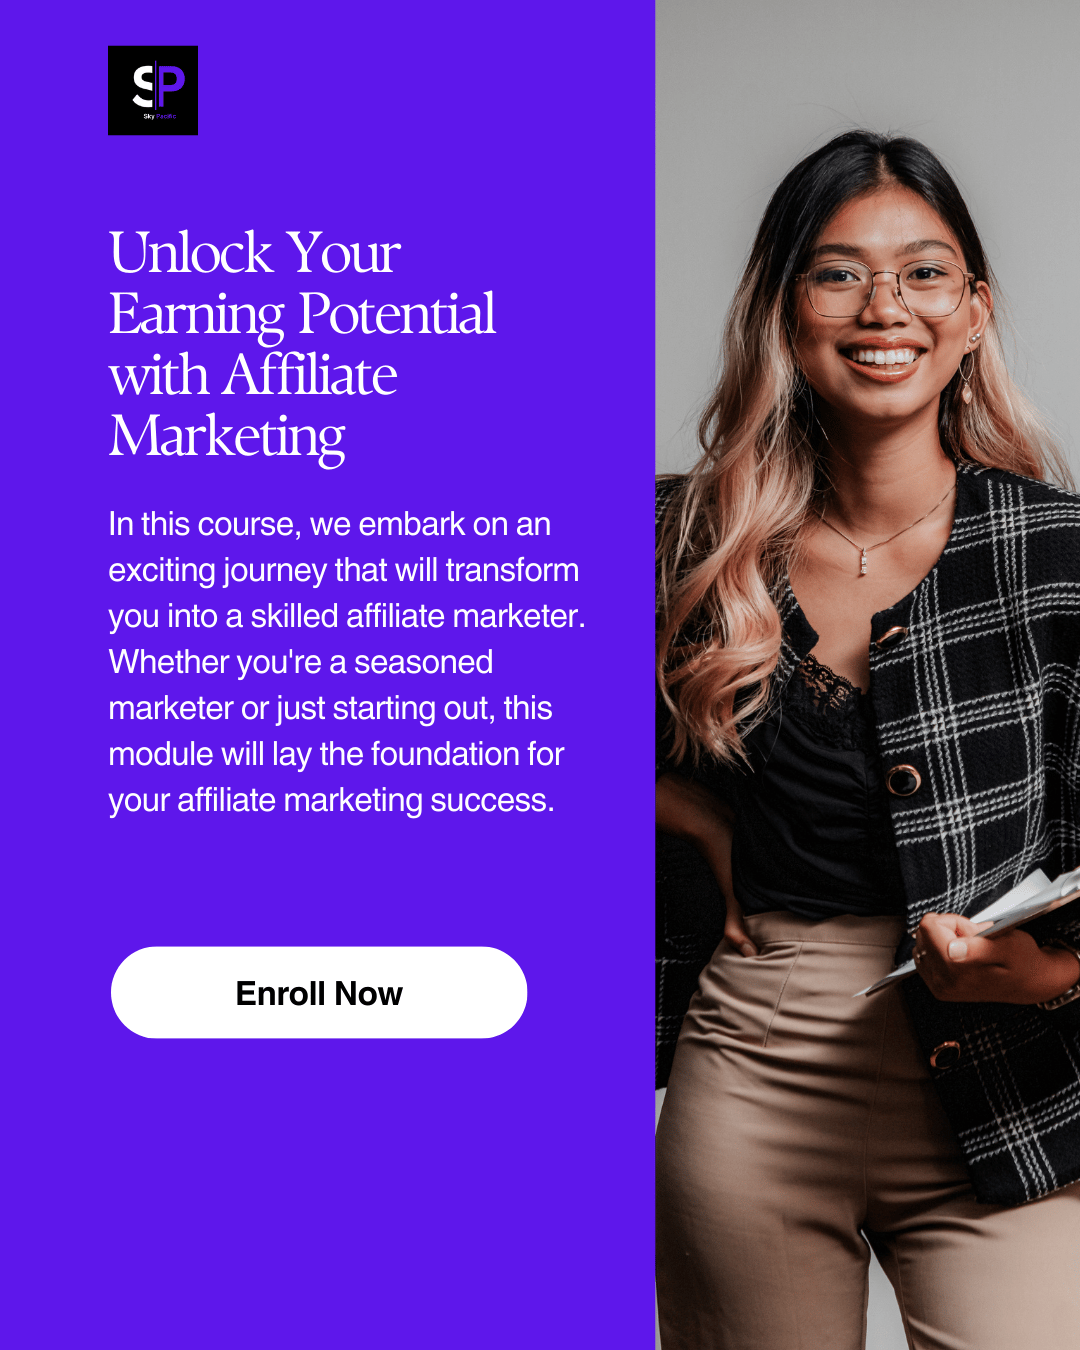1080x1350 pixels.
Task: Select the 'marketer or just starting out' line
Action: 330,708
